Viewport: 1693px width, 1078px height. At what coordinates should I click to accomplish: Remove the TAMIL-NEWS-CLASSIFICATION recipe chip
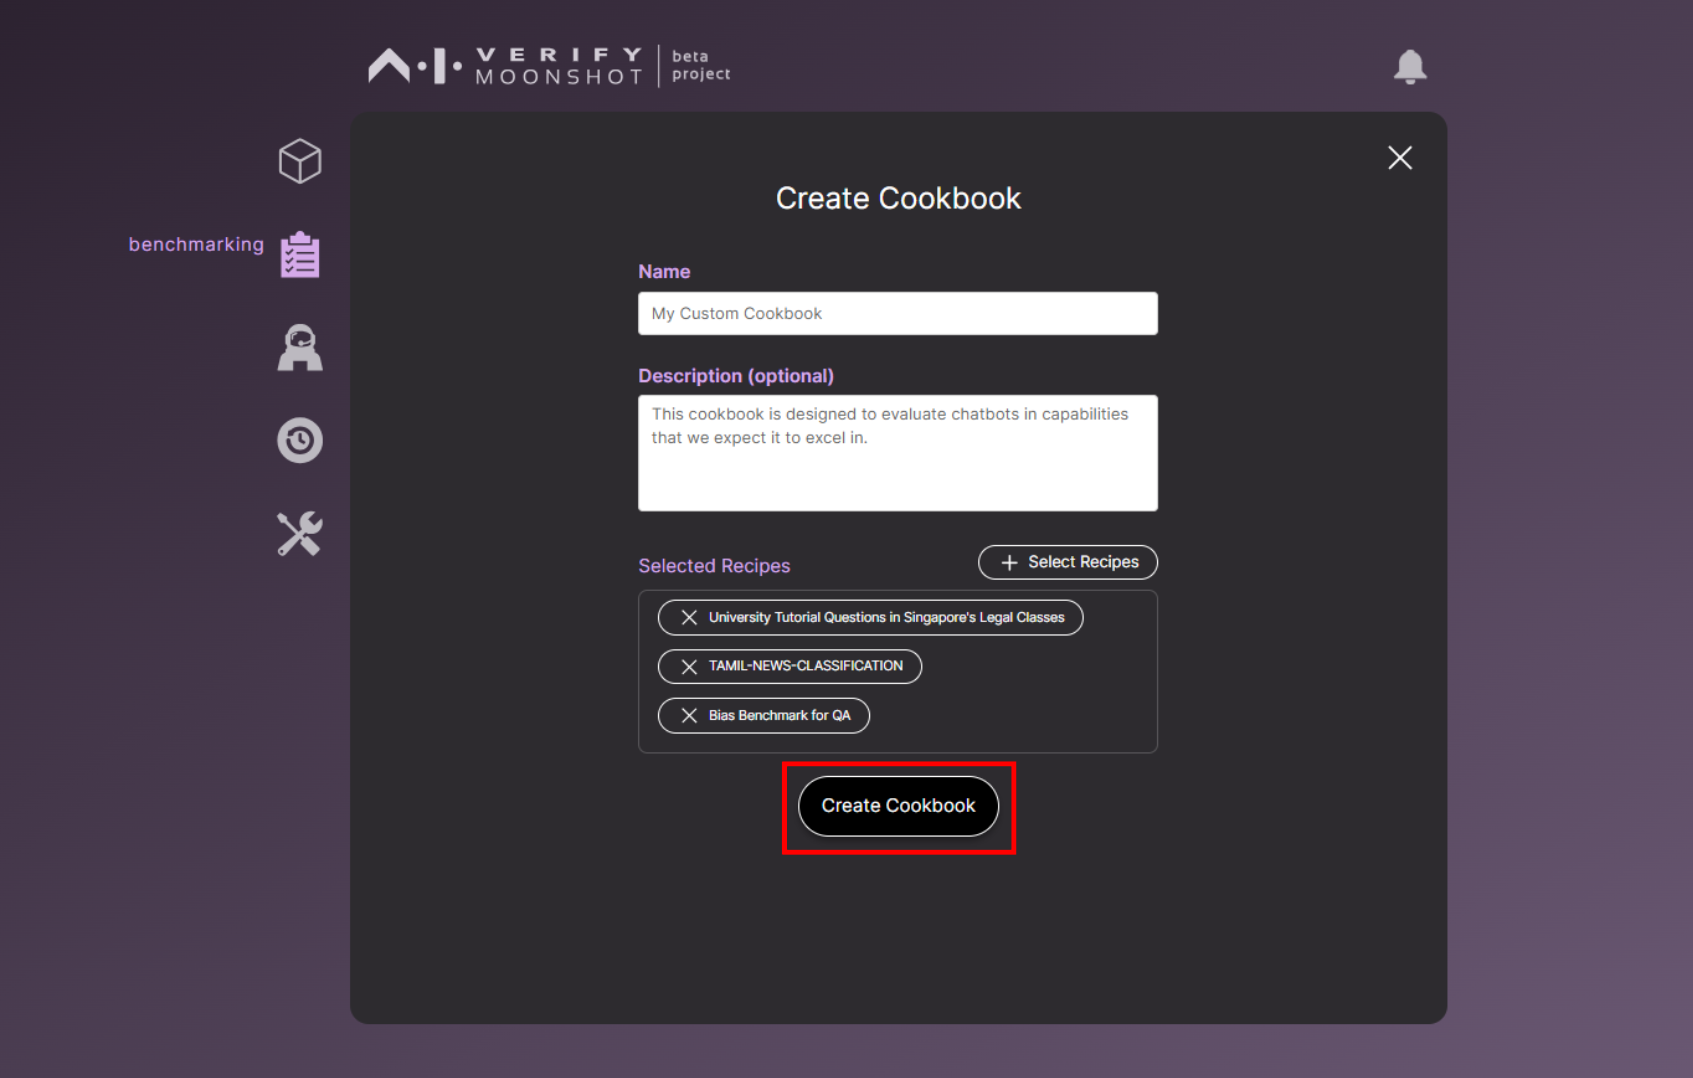click(x=688, y=666)
